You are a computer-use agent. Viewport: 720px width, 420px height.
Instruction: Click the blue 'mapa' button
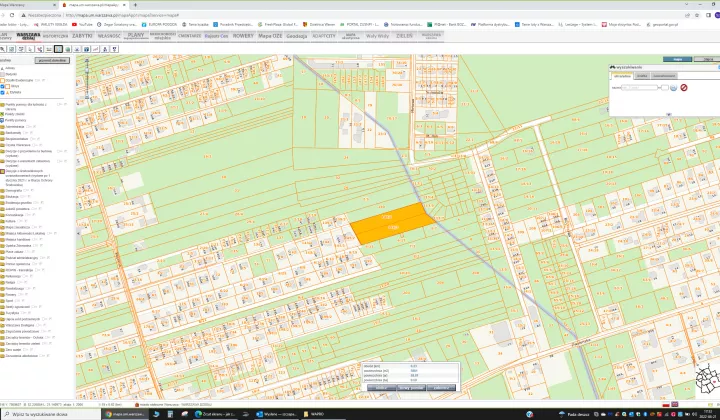[678, 60]
